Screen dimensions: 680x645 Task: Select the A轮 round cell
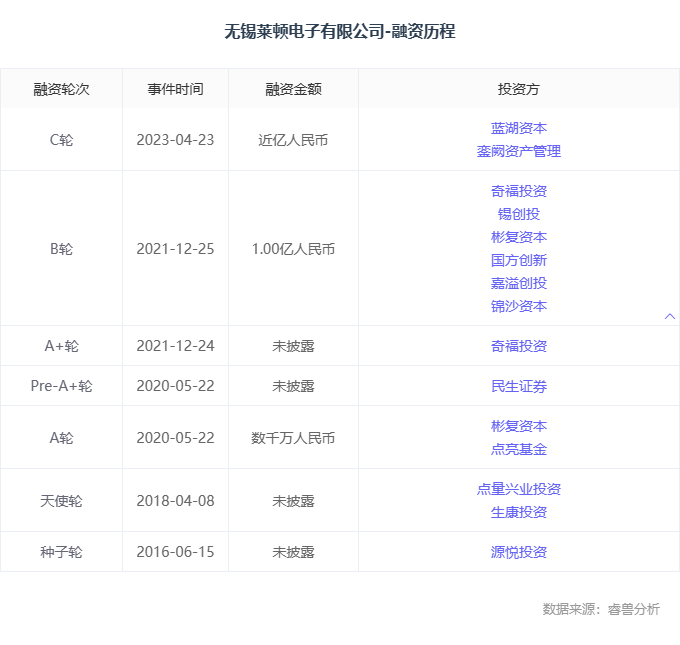point(62,438)
